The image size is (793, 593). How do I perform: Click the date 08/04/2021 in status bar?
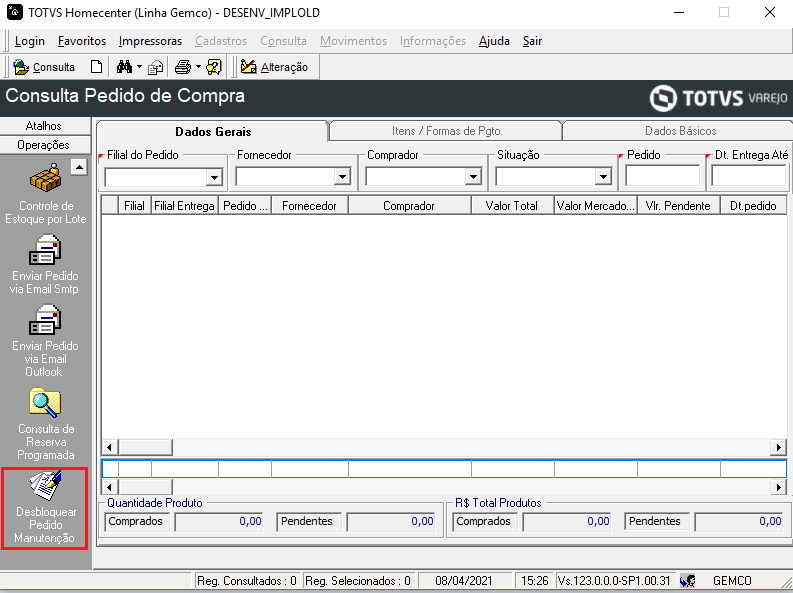(x=464, y=581)
